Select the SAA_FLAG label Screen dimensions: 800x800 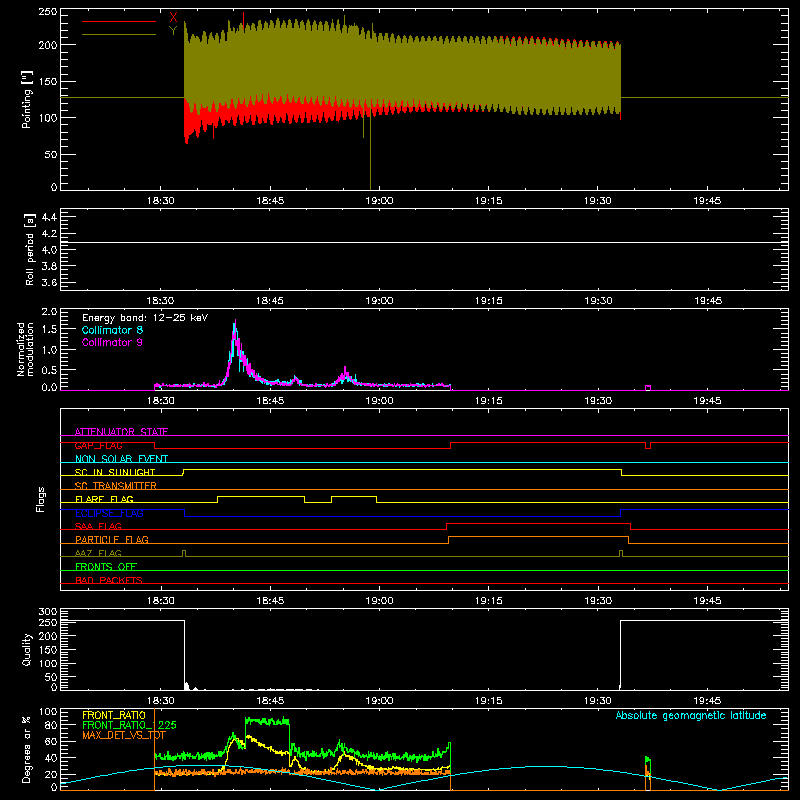click(98, 526)
